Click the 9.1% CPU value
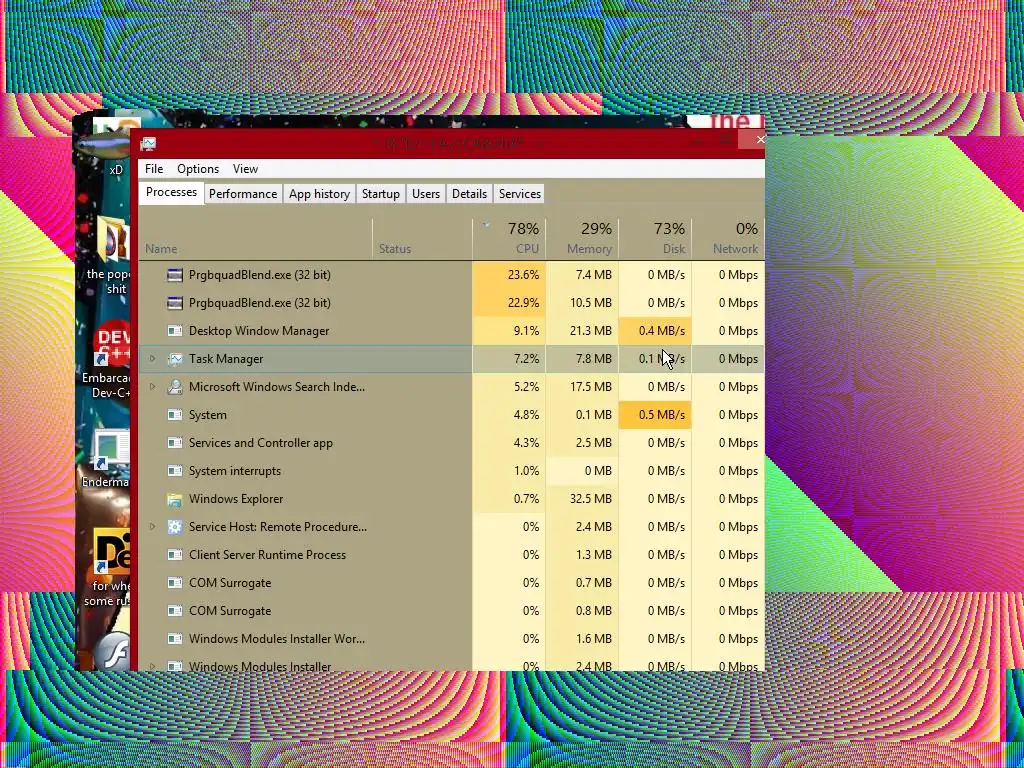Image resolution: width=1024 pixels, height=768 pixels. (x=526, y=331)
